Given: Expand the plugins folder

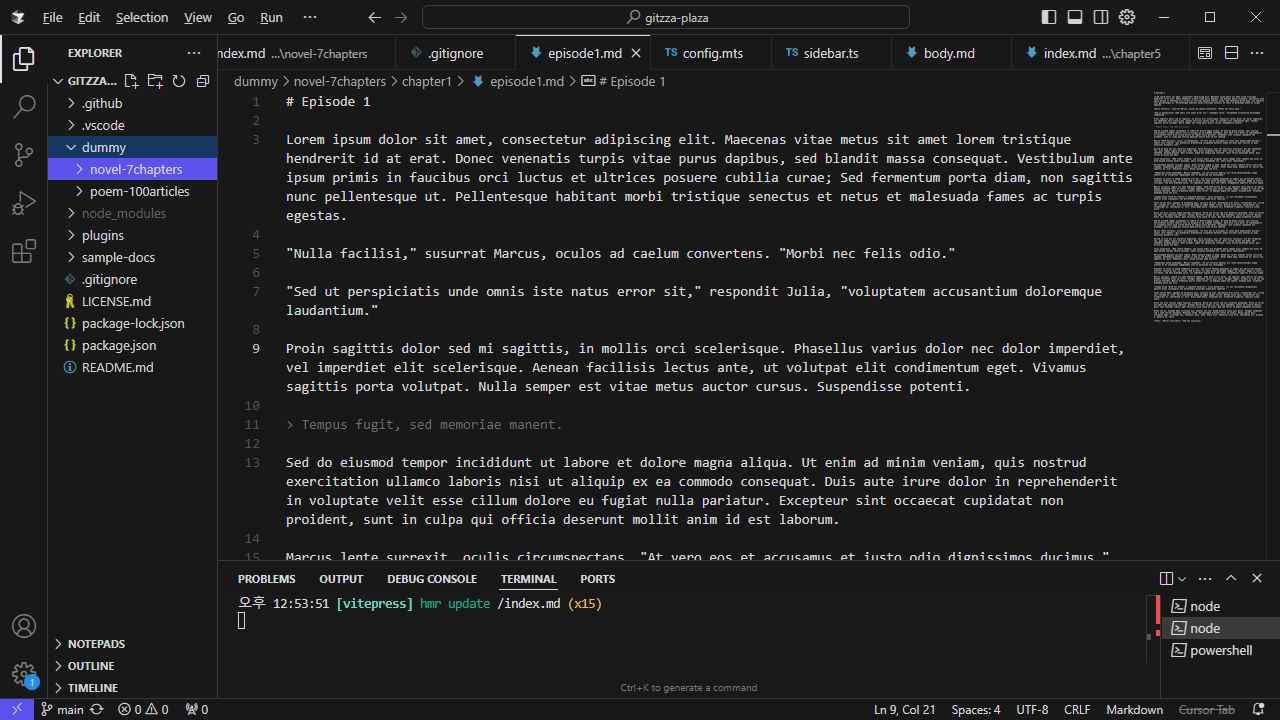Looking at the screenshot, I should click(x=132, y=235).
